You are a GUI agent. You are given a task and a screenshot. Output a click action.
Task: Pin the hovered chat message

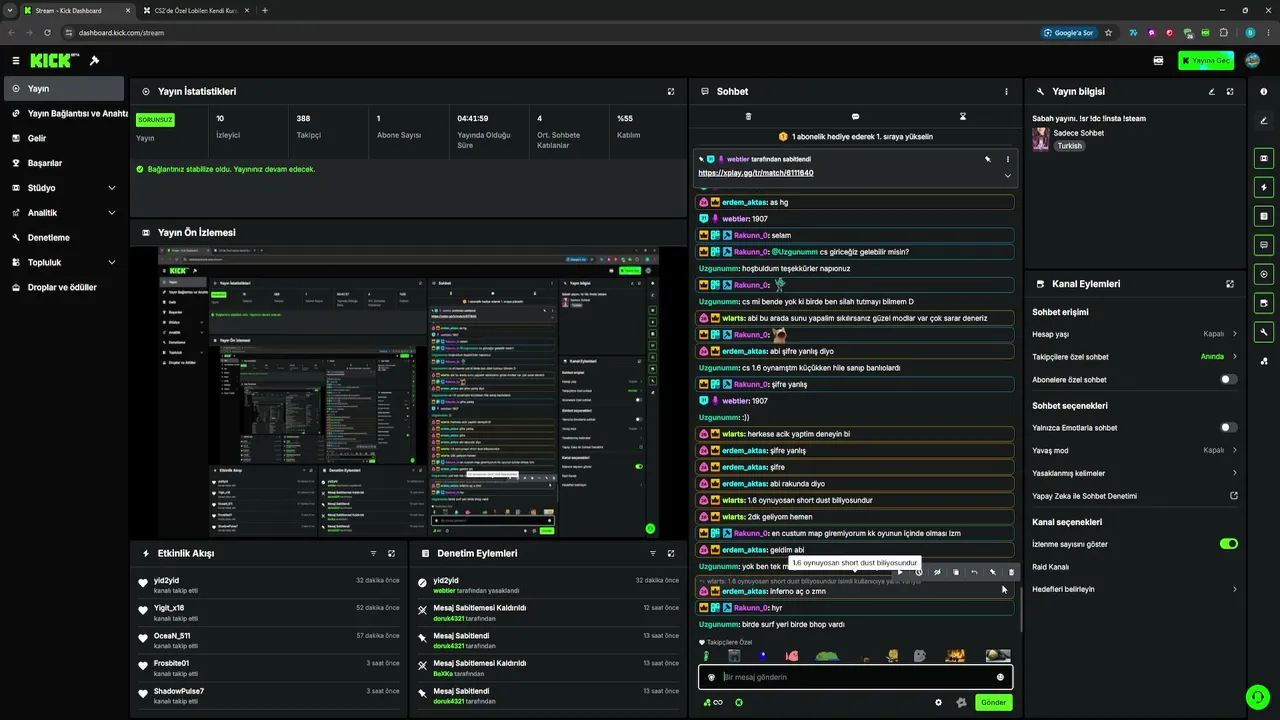coord(992,572)
